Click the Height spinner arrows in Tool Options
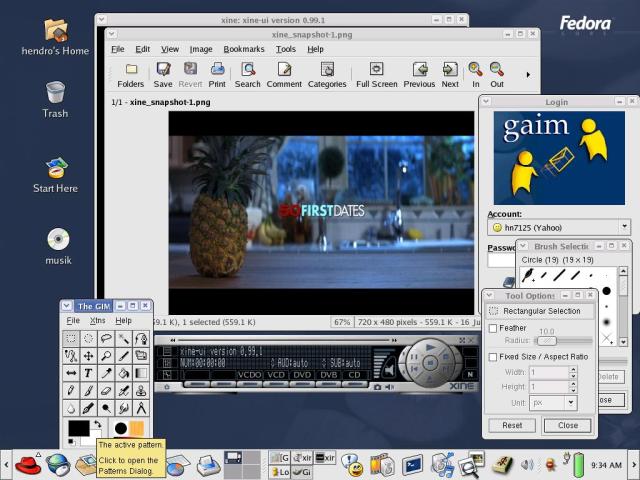 point(573,387)
